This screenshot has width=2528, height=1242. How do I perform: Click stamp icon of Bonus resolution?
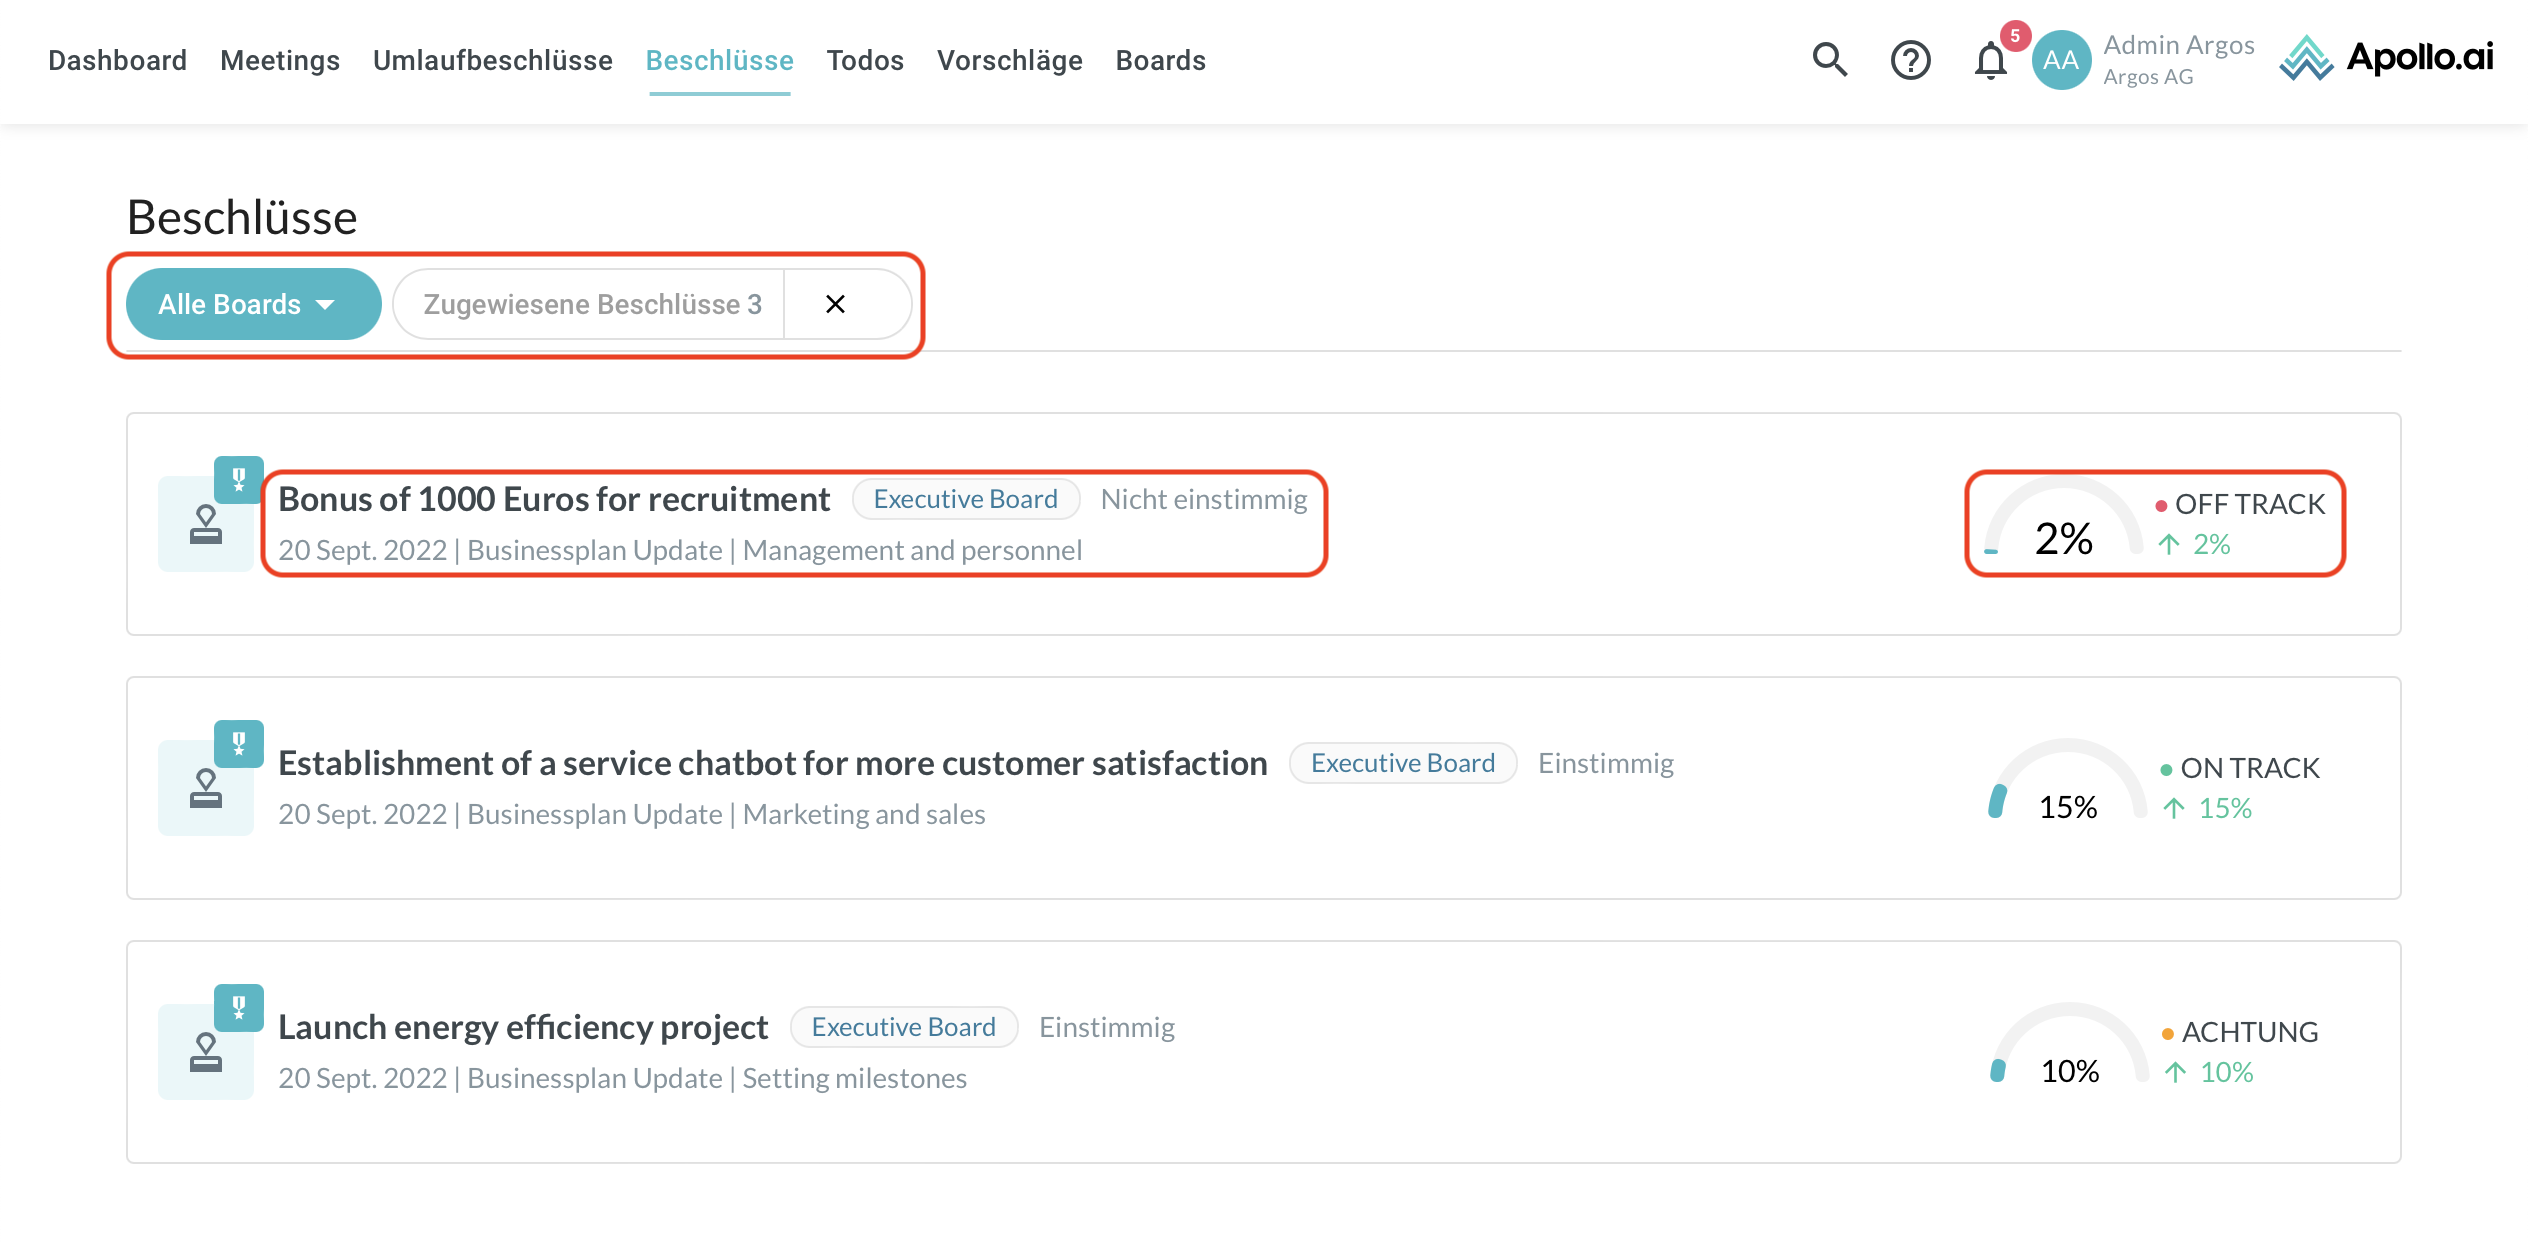click(206, 524)
